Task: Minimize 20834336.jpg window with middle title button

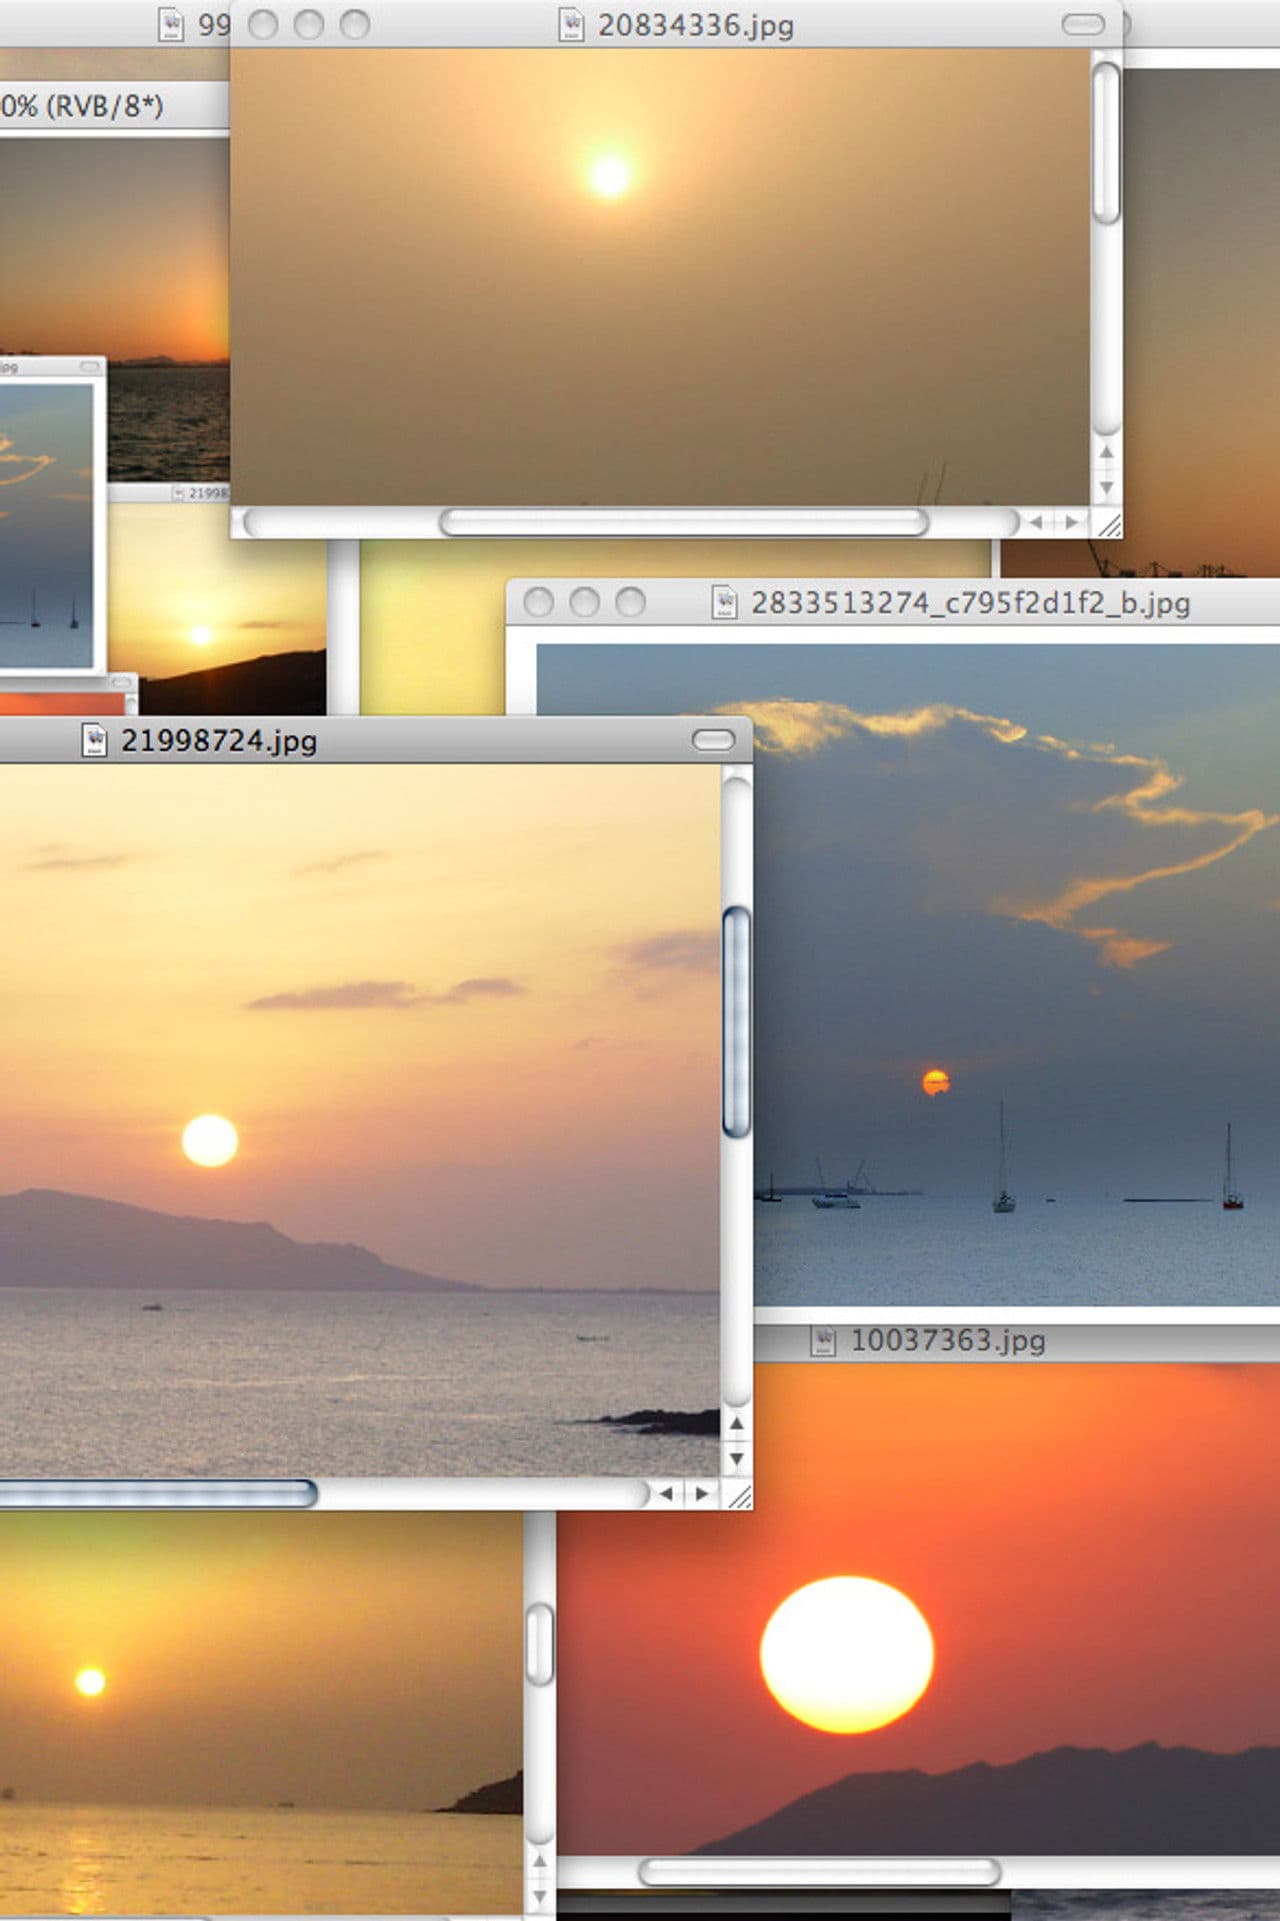Action: tap(309, 25)
